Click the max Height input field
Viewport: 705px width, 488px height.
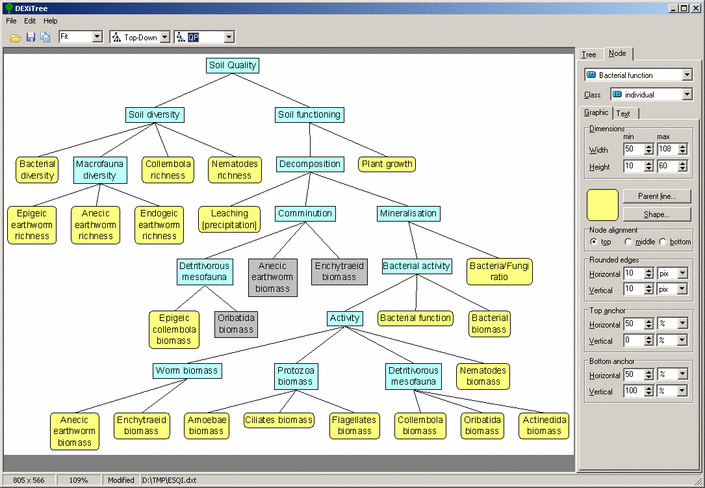click(x=668, y=166)
